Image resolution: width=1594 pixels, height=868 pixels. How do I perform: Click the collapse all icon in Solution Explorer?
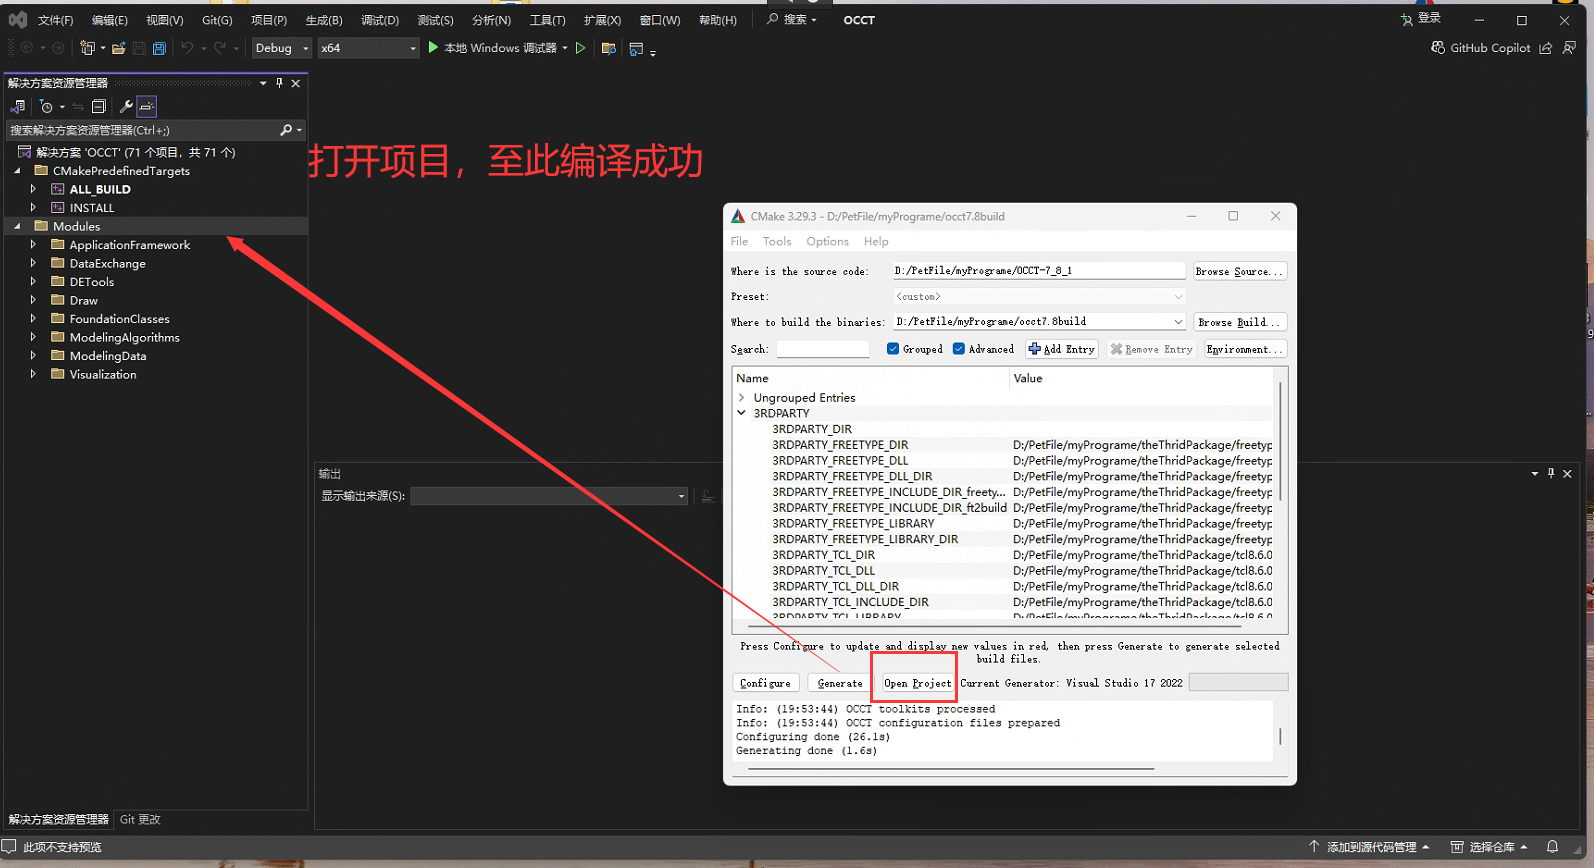(x=98, y=106)
